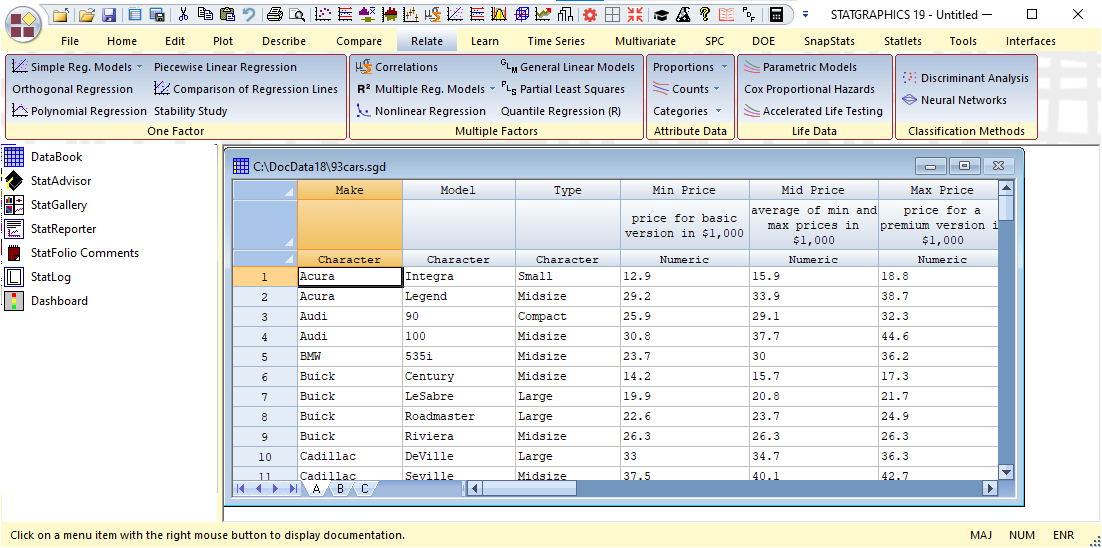
Task: Open the StatGallery sidebar icon
Action: click(x=14, y=205)
